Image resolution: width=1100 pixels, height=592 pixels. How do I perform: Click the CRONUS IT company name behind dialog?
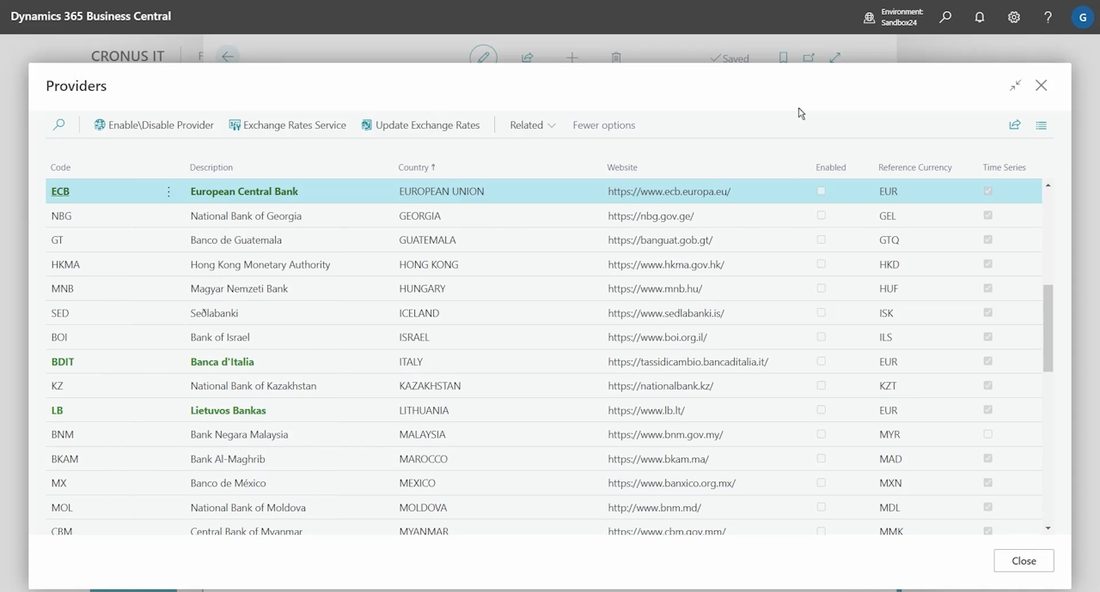[128, 56]
